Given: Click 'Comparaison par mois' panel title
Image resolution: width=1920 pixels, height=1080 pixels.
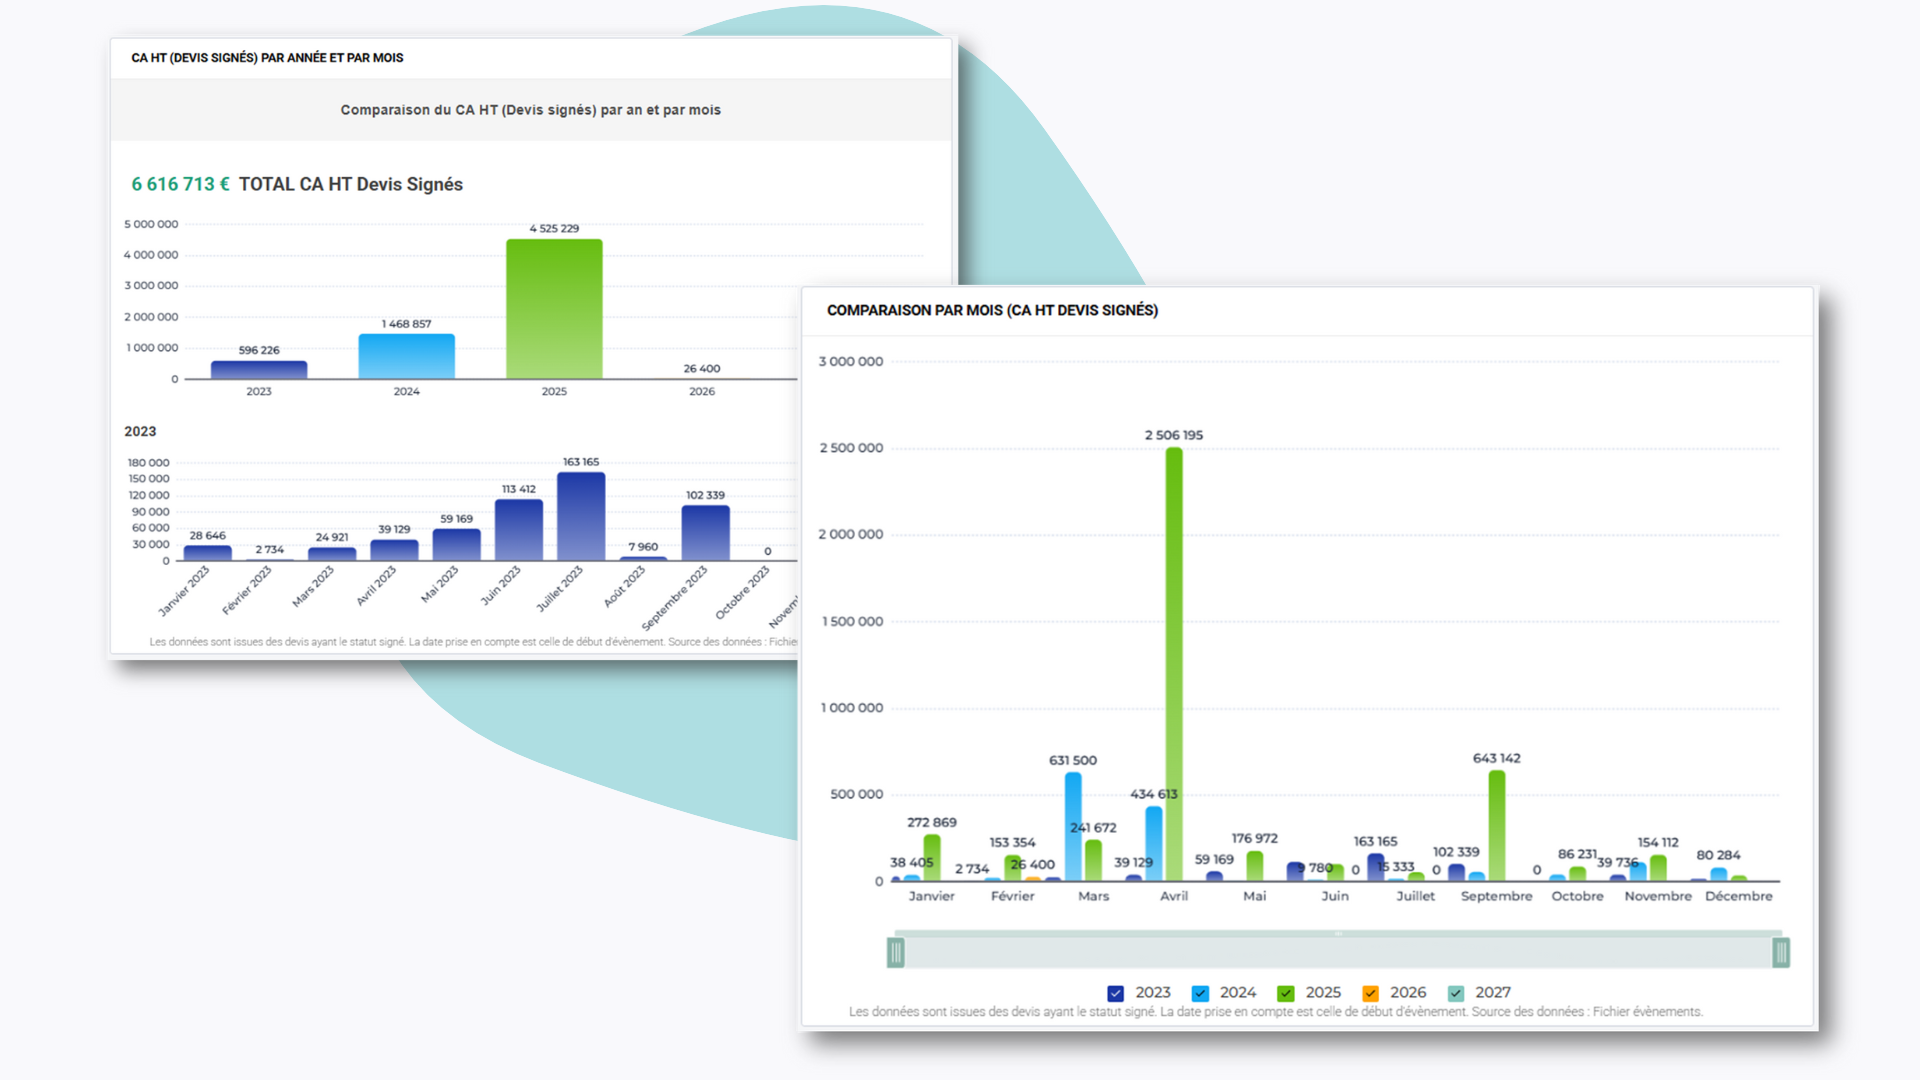Looking at the screenshot, I should pos(992,311).
